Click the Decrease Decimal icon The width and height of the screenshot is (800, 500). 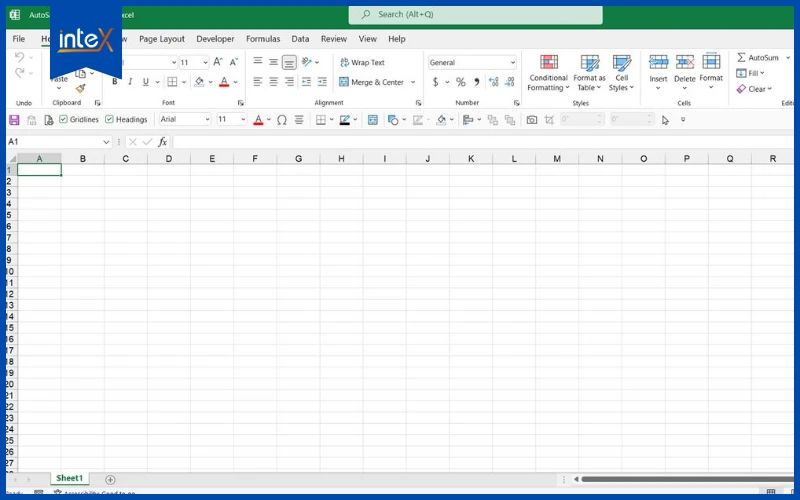click(510, 82)
